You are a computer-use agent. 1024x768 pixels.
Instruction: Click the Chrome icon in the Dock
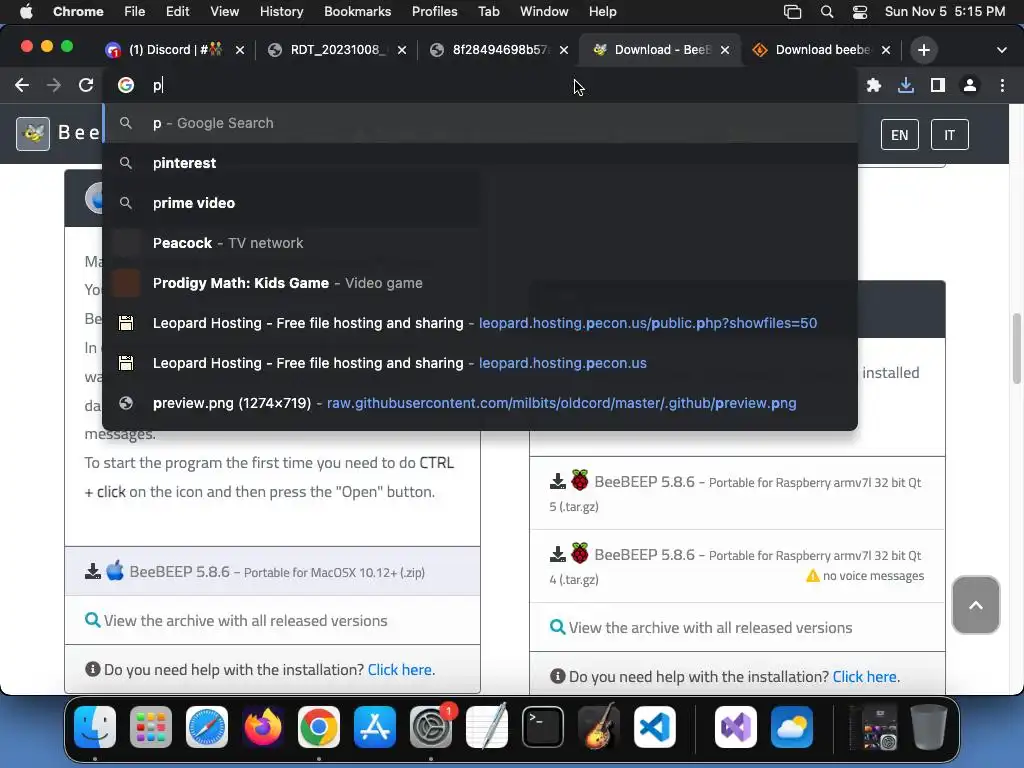(x=319, y=727)
